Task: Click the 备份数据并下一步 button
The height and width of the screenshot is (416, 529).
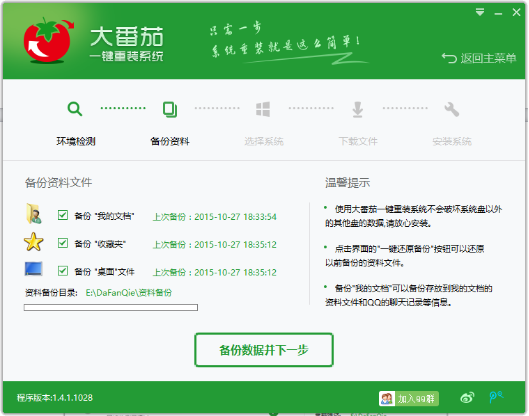Action: click(x=264, y=350)
